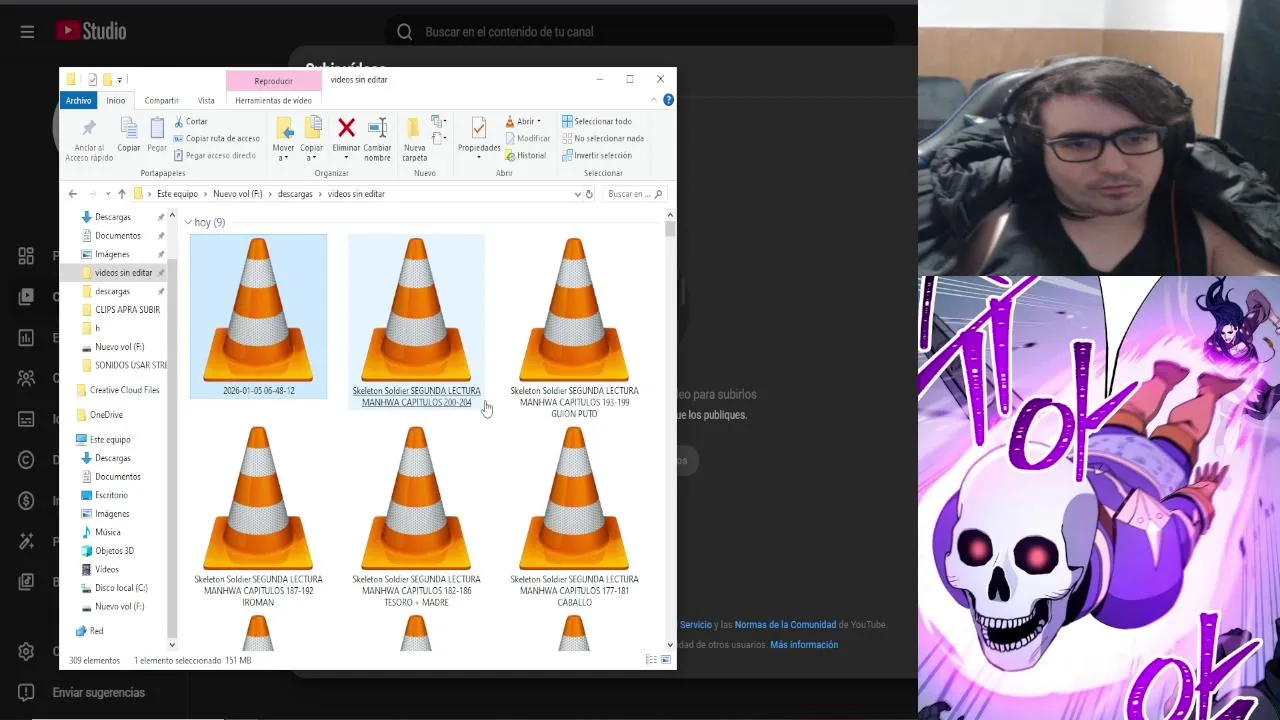The height and width of the screenshot is (720, 1280).
Task: Click the Reproducir contextual tab header
Action: coord(273,80)
